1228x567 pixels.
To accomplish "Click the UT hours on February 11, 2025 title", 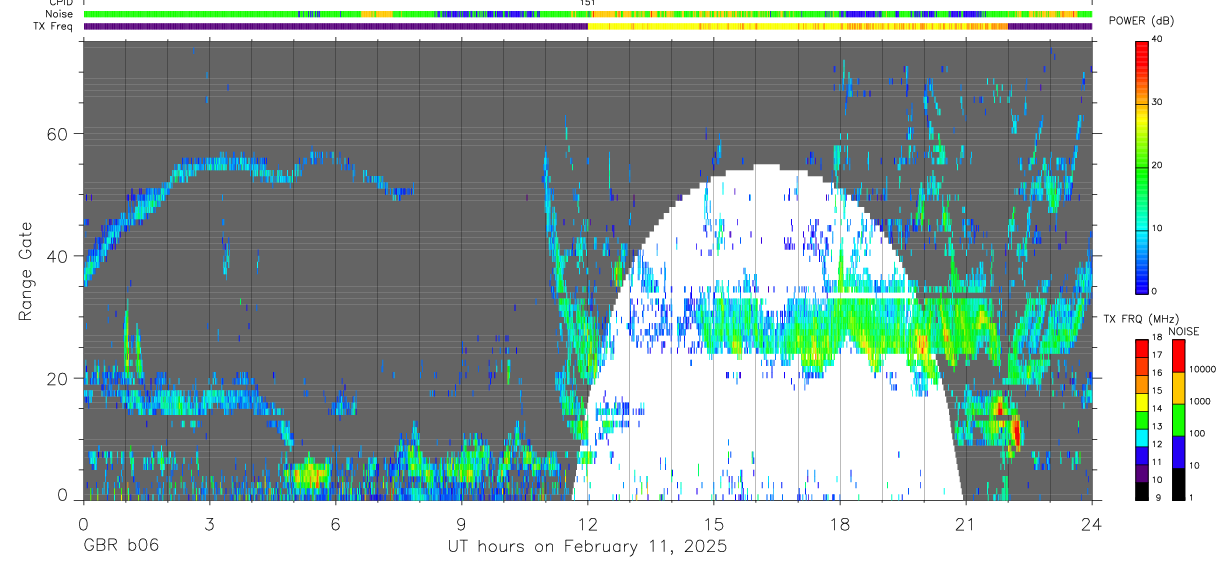I will pyautogui.click(x=587, y=547).
